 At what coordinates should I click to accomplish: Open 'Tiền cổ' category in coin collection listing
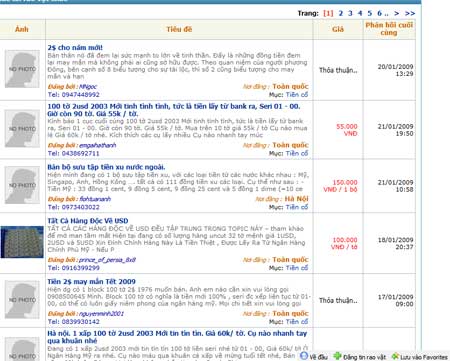[297, 207]
